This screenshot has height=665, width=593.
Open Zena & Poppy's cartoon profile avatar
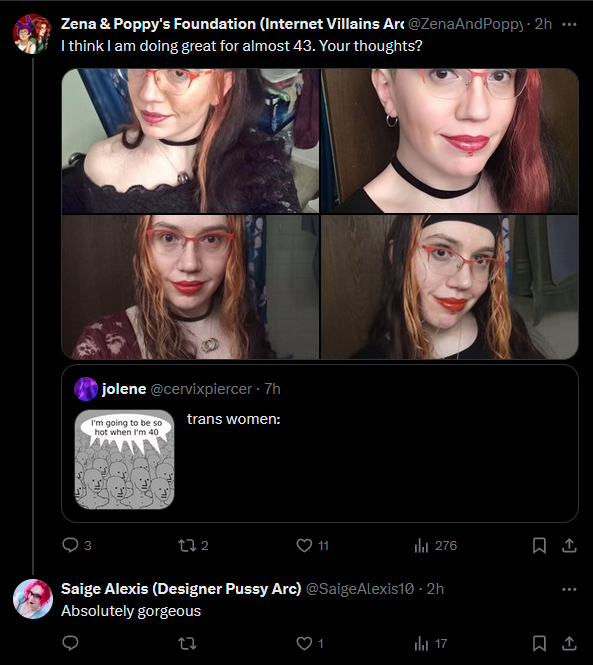32,34
